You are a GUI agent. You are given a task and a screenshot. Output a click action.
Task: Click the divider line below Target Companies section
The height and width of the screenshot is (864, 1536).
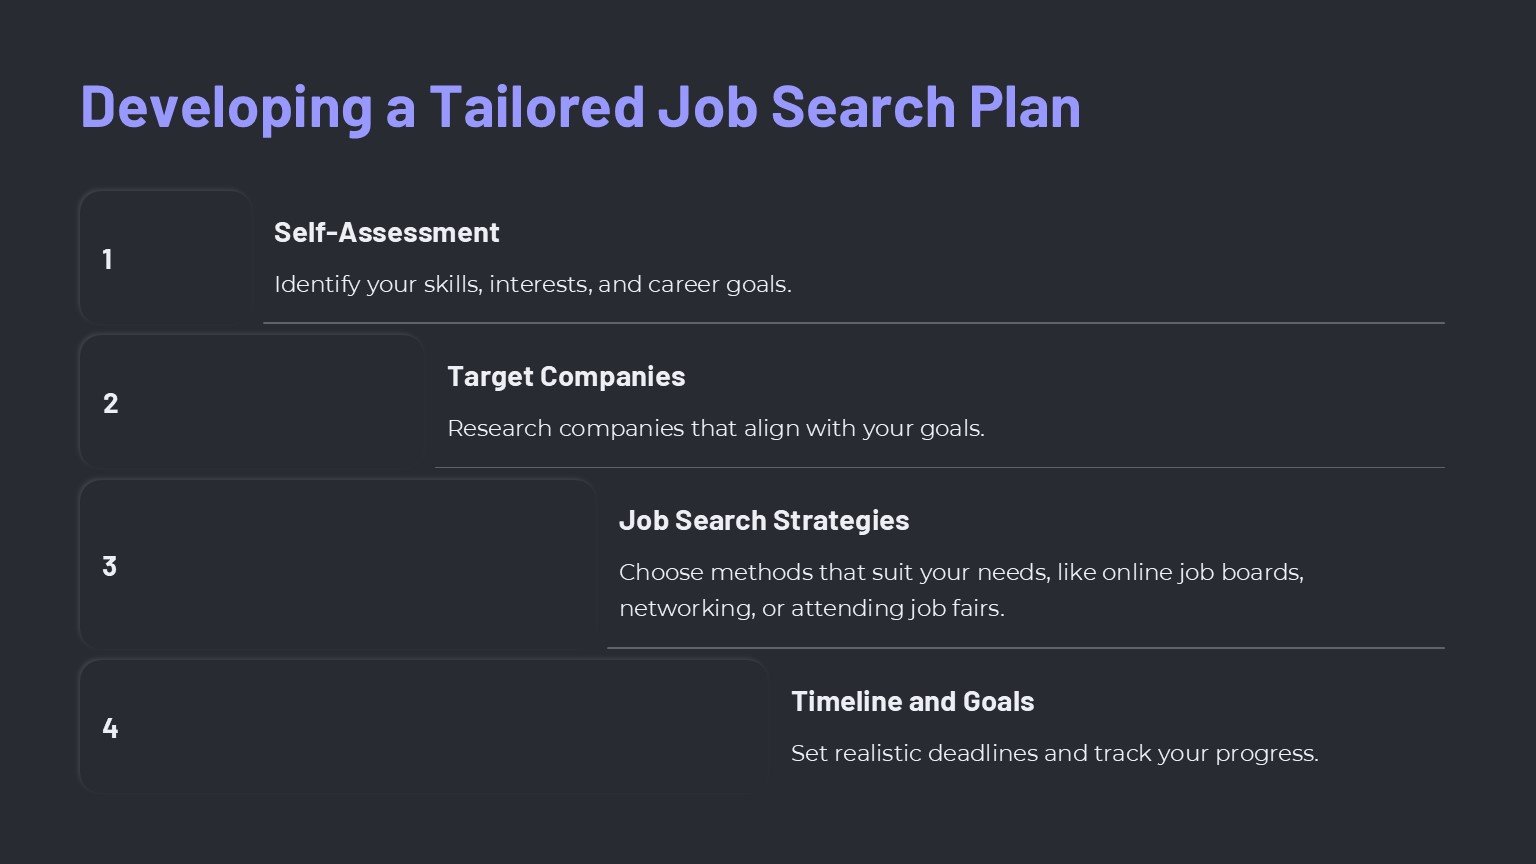(x=939, y=467)
